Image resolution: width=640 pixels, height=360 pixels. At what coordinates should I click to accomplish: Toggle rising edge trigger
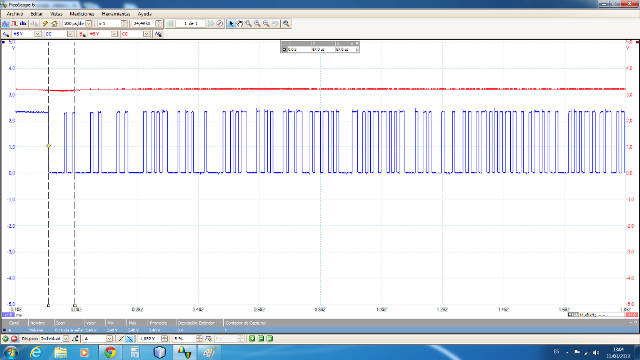click(x=121, y=338)
